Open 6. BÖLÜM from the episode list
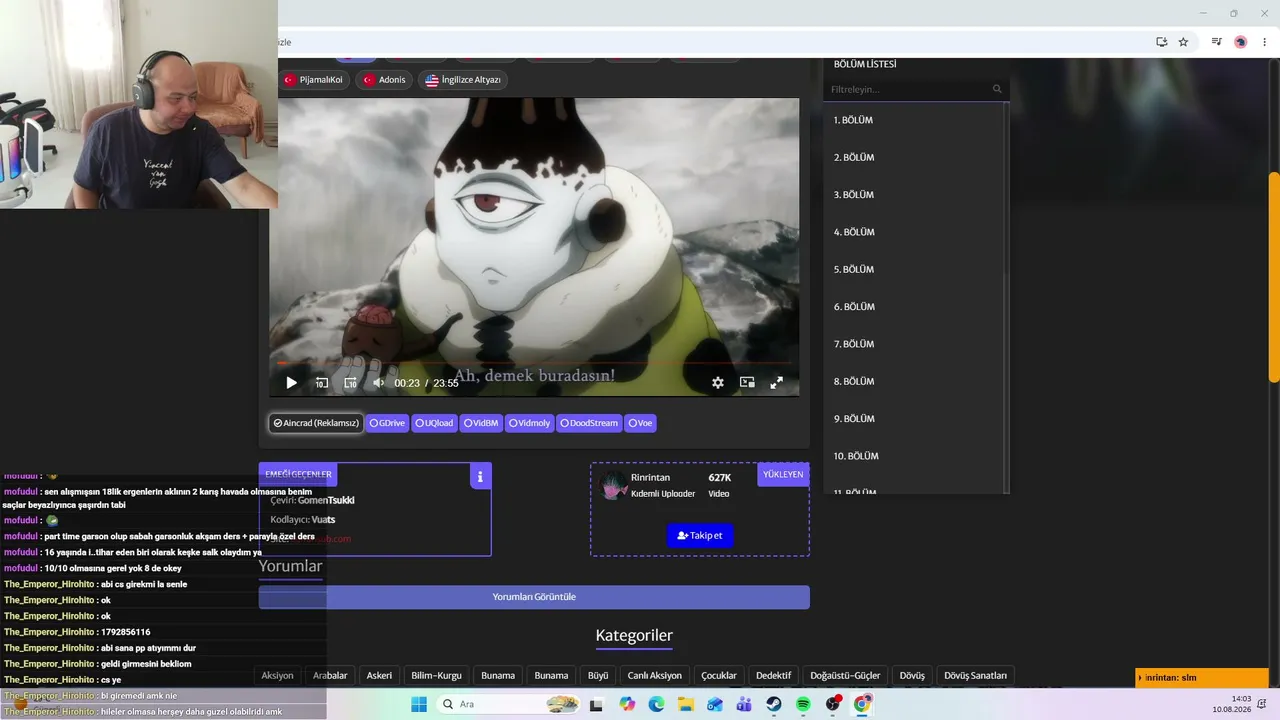The height and width of the screenshot is (720, 1280). tap(914, 307)
